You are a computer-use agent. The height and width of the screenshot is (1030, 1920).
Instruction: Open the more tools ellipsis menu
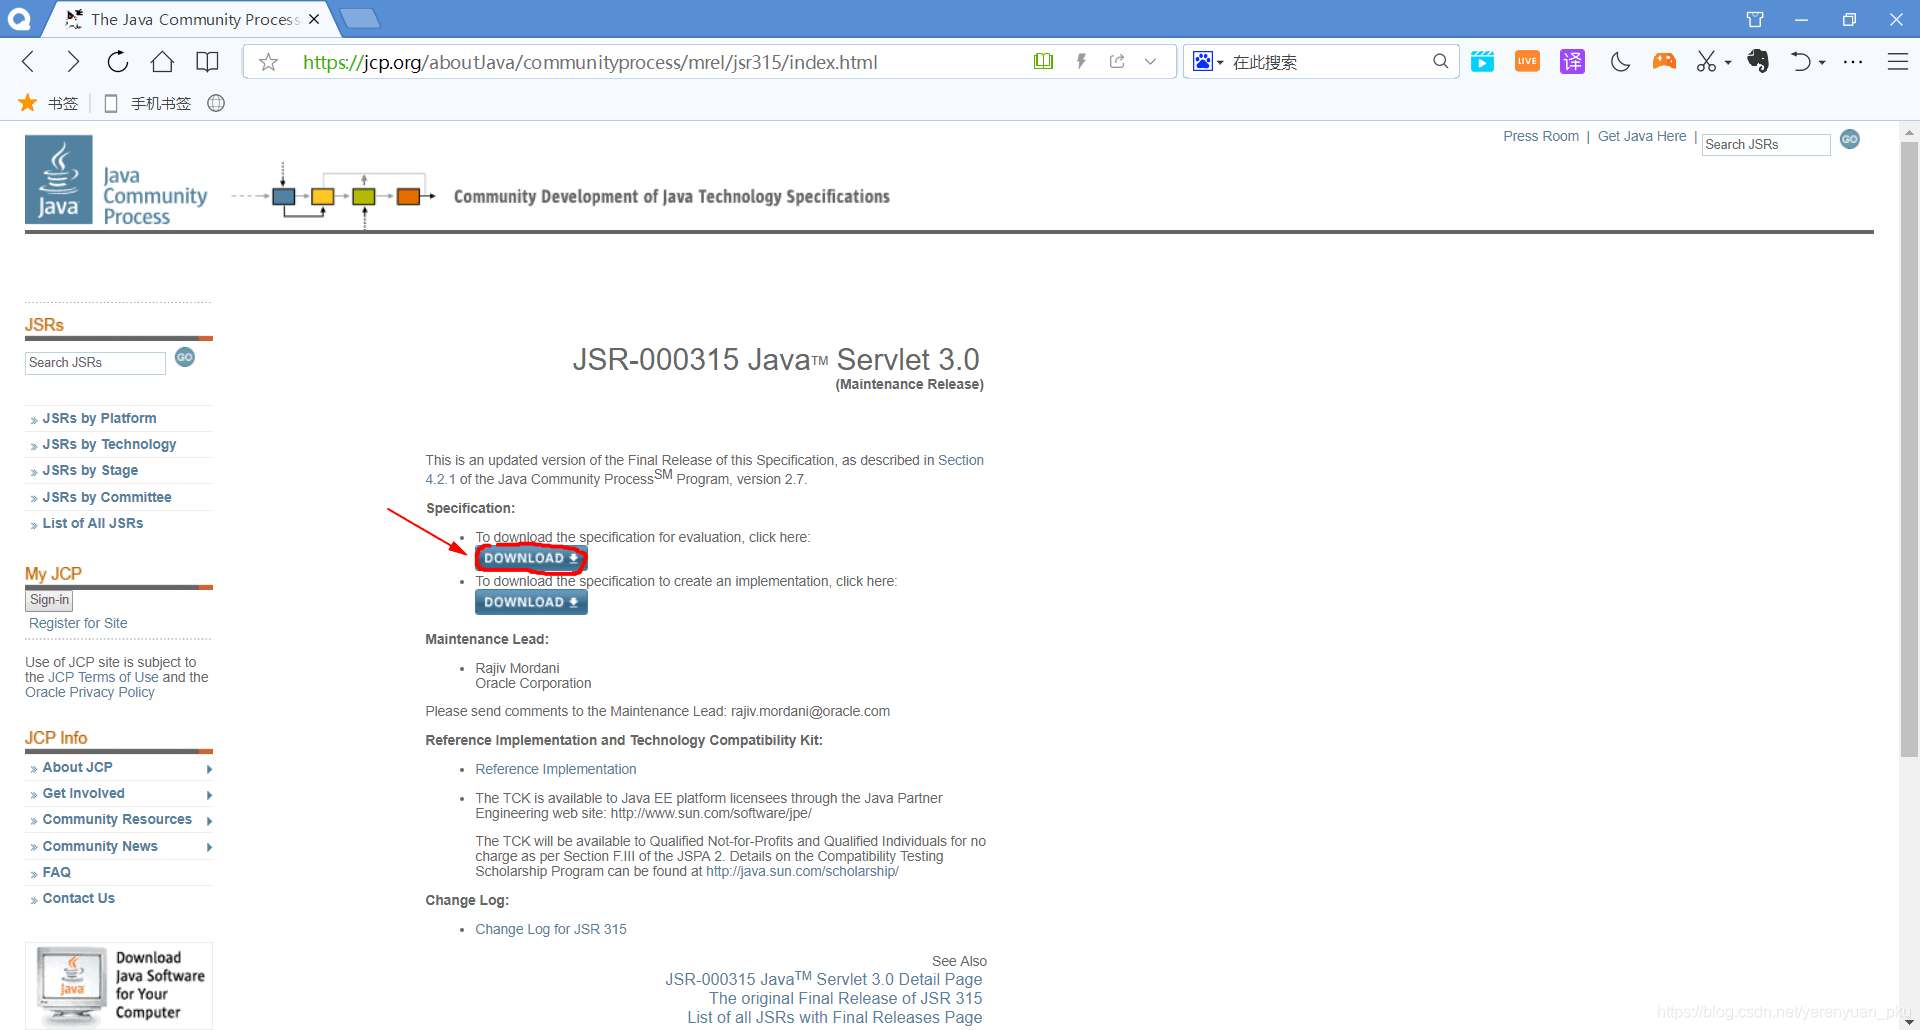point(1853,62)
